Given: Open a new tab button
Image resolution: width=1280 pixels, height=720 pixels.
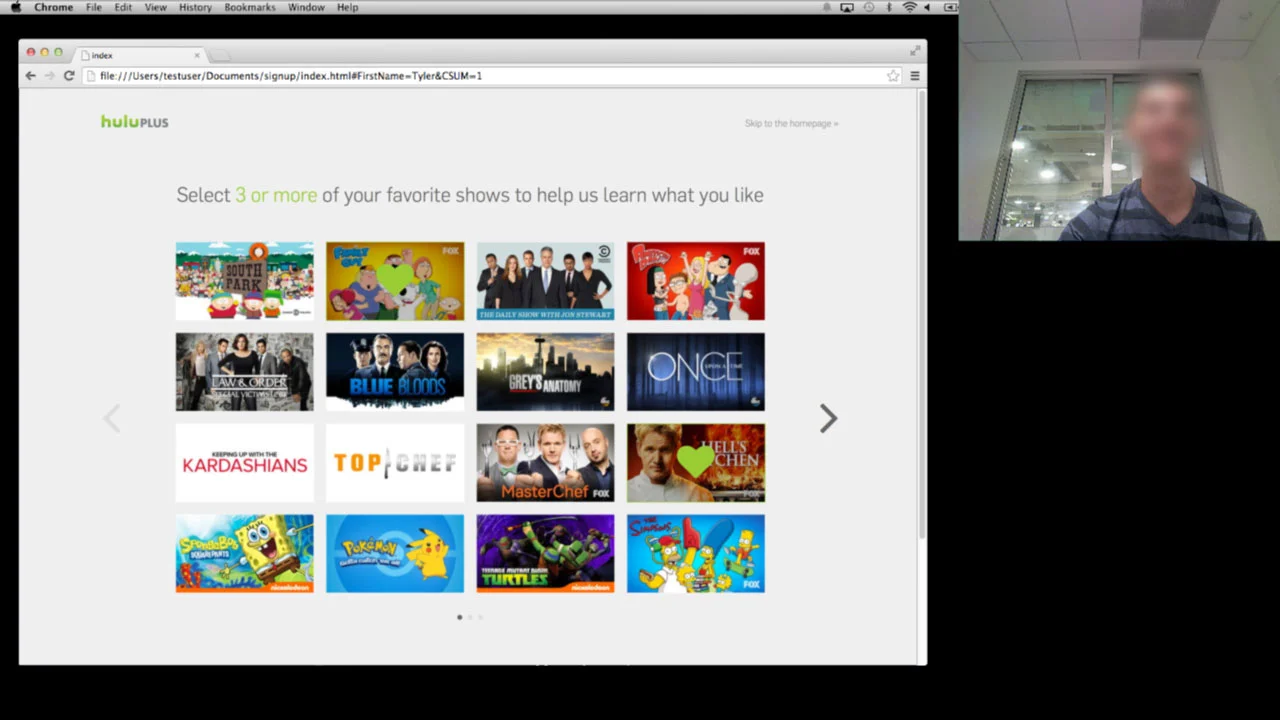Looking at the screenshot, I should [x=221, y=55].
